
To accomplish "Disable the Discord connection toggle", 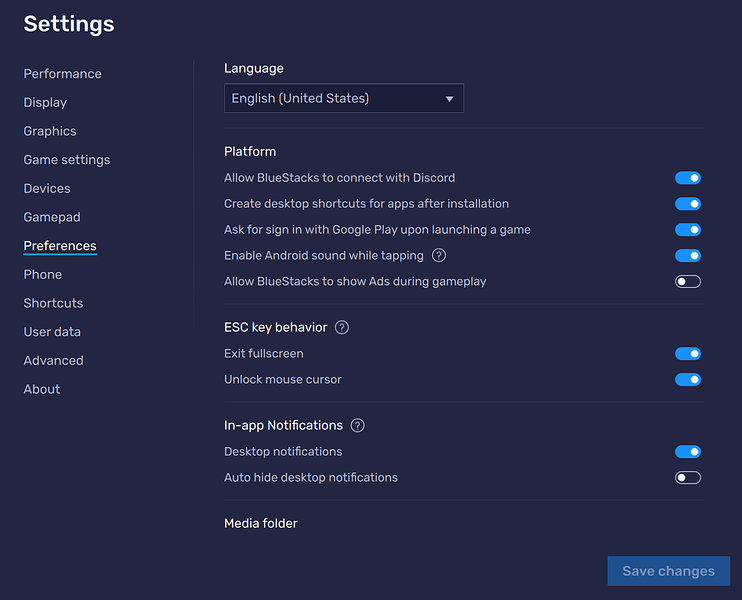I will [x=688, y=178].
